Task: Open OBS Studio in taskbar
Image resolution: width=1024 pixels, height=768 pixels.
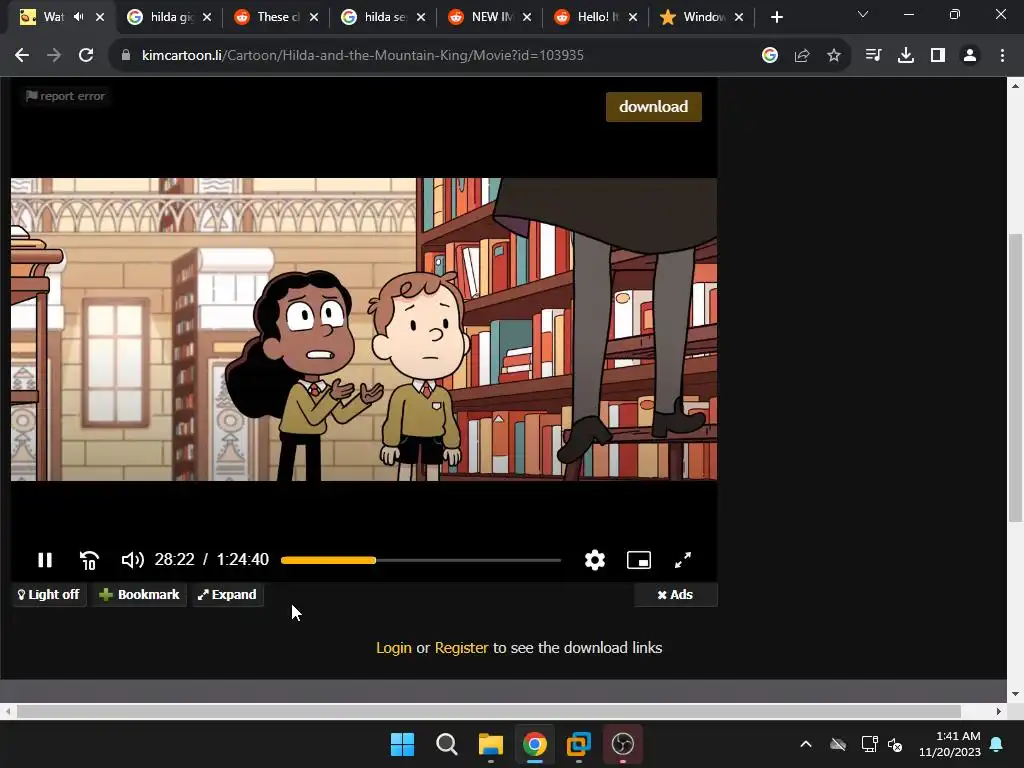Action: [x=622, y=744]
